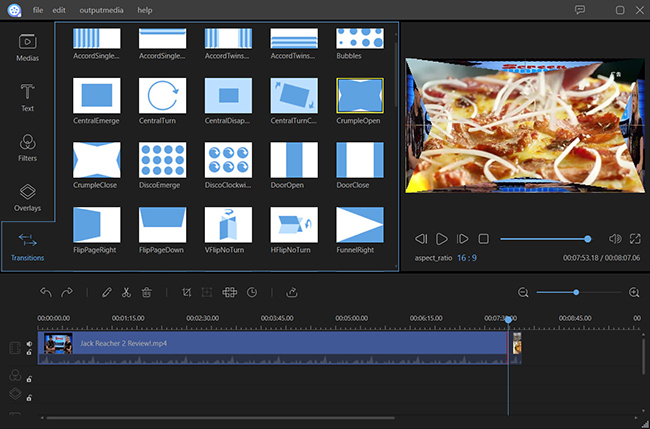Open the clock duration tool
Image resolution: width=650 pixels, height=429 pixels.
pyautogui.click(x=252, y=292)
